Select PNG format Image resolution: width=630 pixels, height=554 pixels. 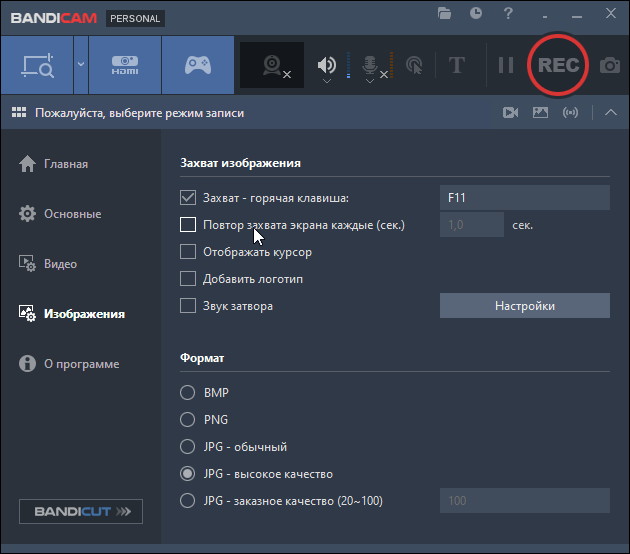[x=187, y=419]
